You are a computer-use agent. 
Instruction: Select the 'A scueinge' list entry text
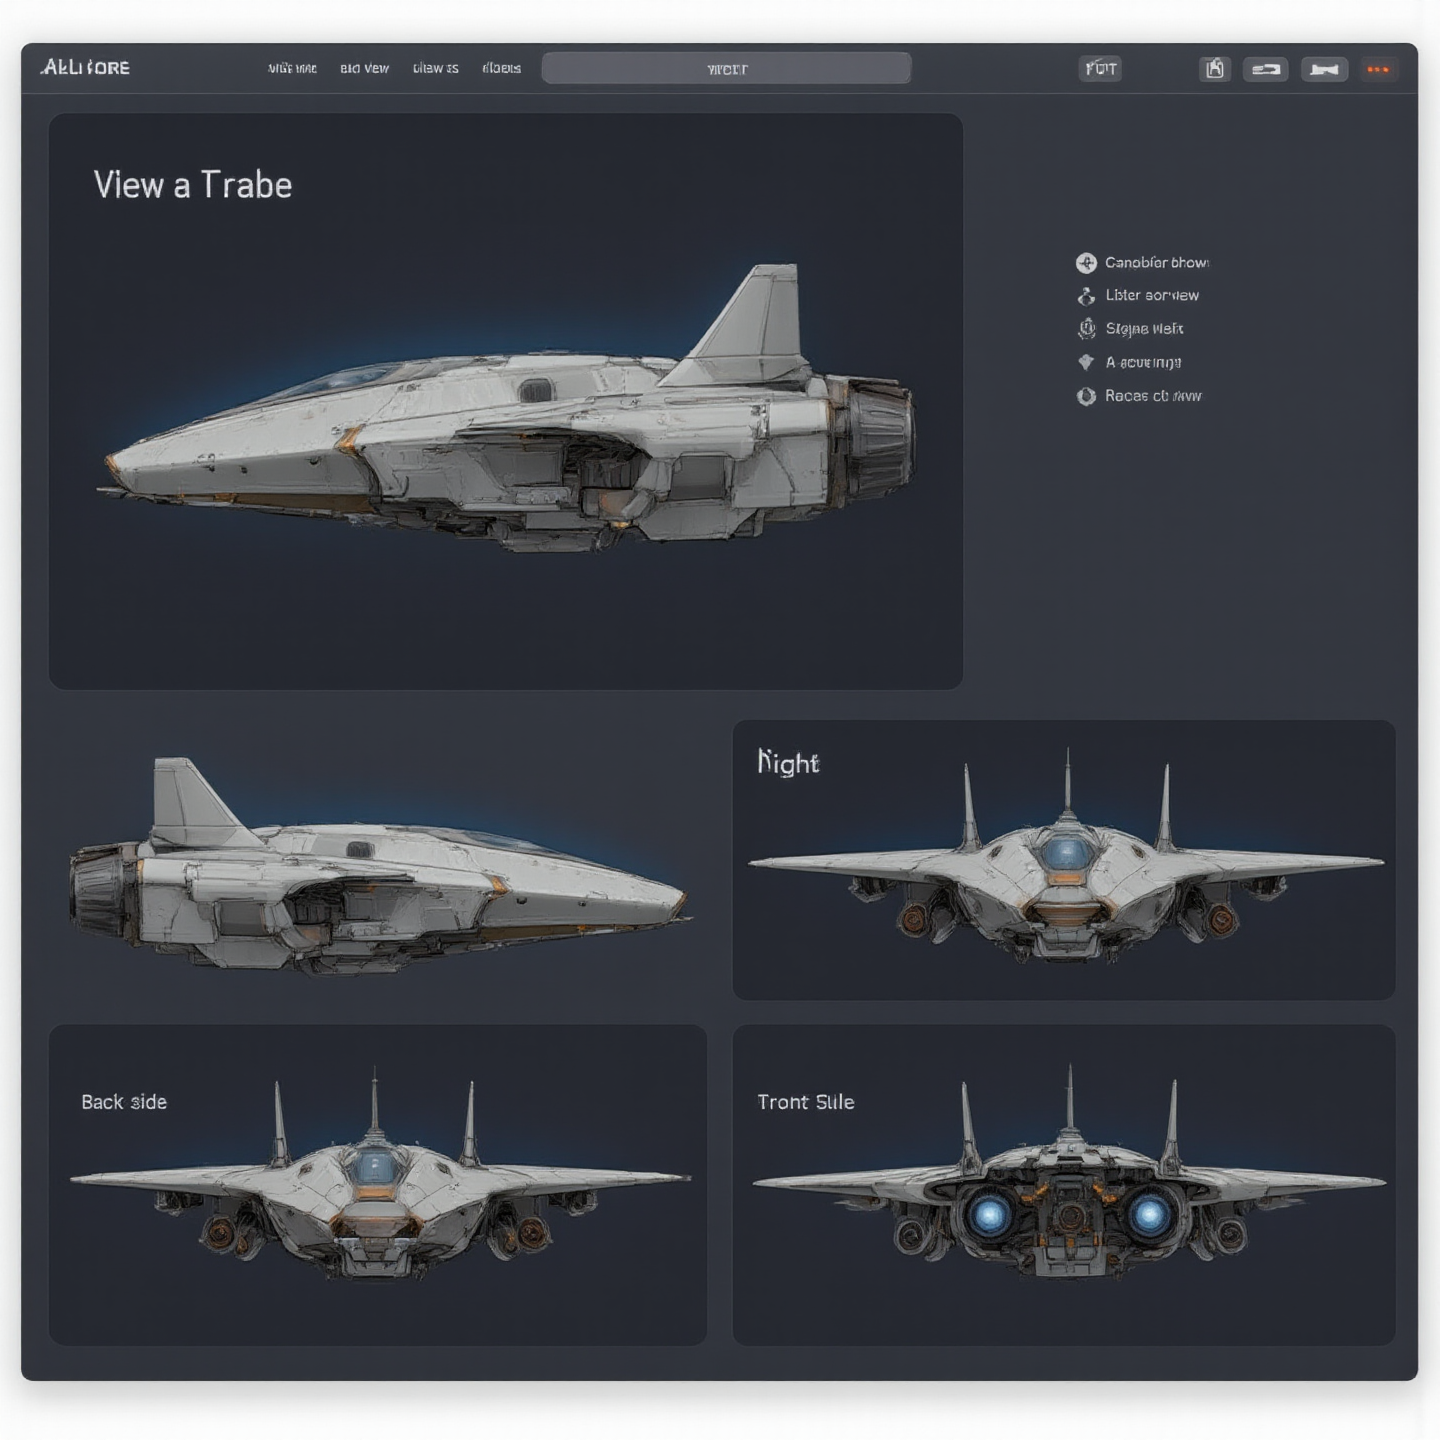1143,362
